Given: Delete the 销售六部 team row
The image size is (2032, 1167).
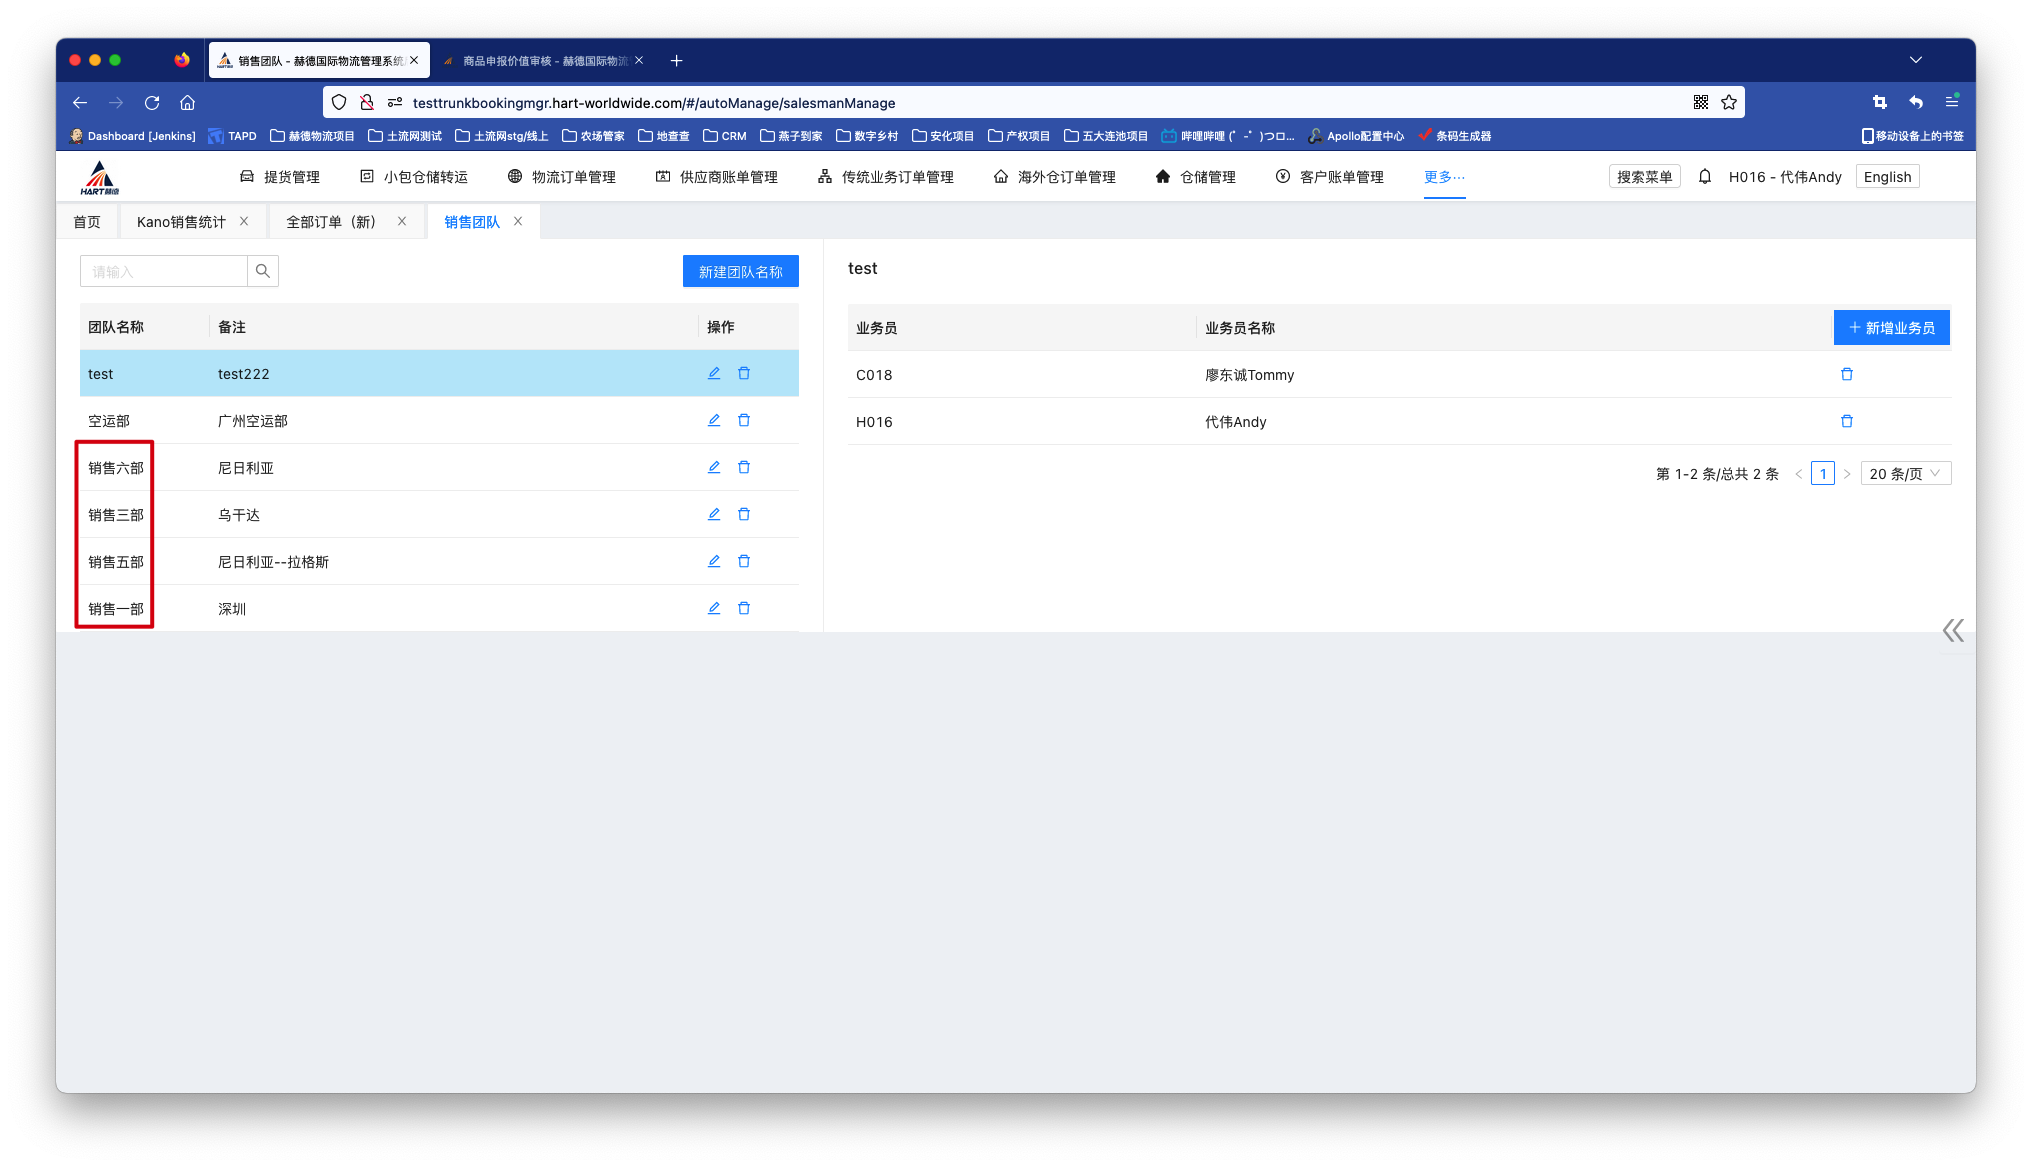Looking at the screenshot, I should (744, 468).
